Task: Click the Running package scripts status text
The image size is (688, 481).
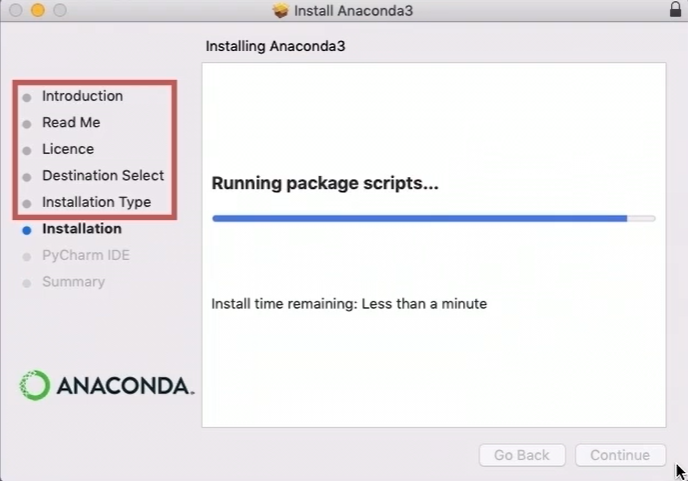Action: click(326, 184)
